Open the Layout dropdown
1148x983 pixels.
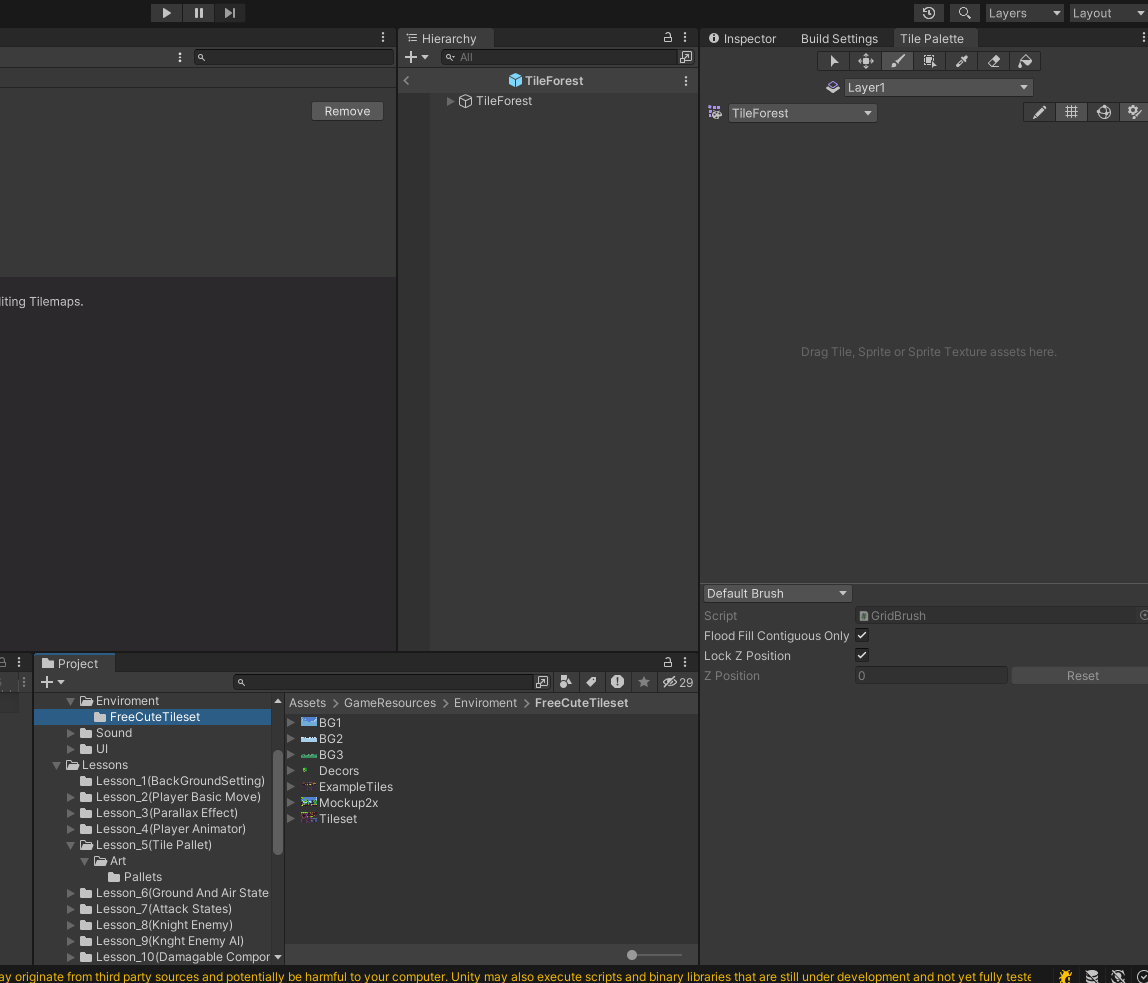(1108, 13)
